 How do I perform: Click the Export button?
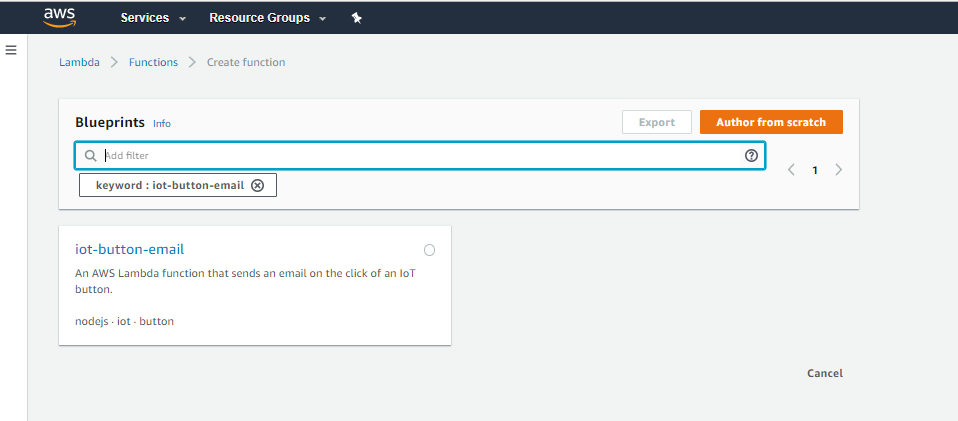[x=657, y=122]
